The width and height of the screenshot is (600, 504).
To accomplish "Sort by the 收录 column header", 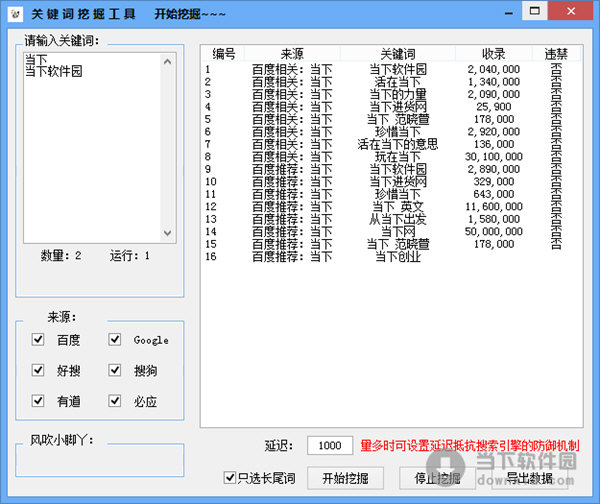I will [x=494, y=54].
